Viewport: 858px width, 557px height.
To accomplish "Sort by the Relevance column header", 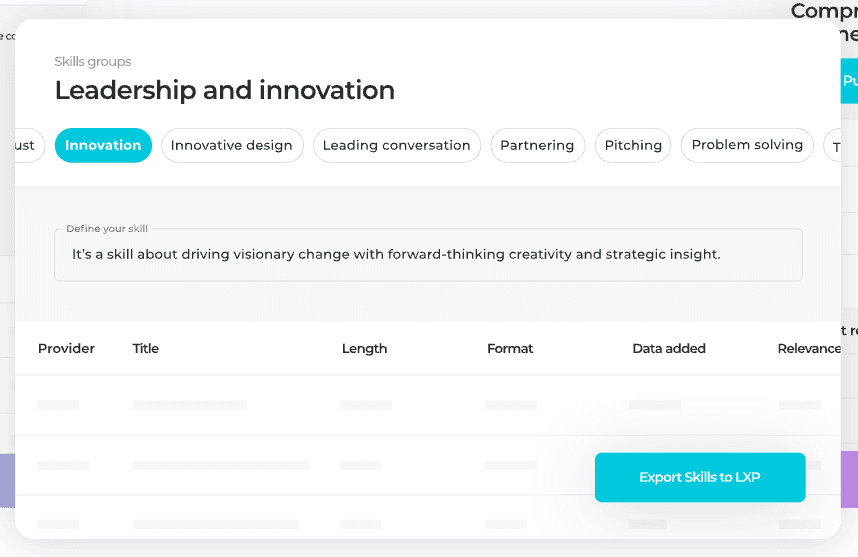I will tap(809, 349).
